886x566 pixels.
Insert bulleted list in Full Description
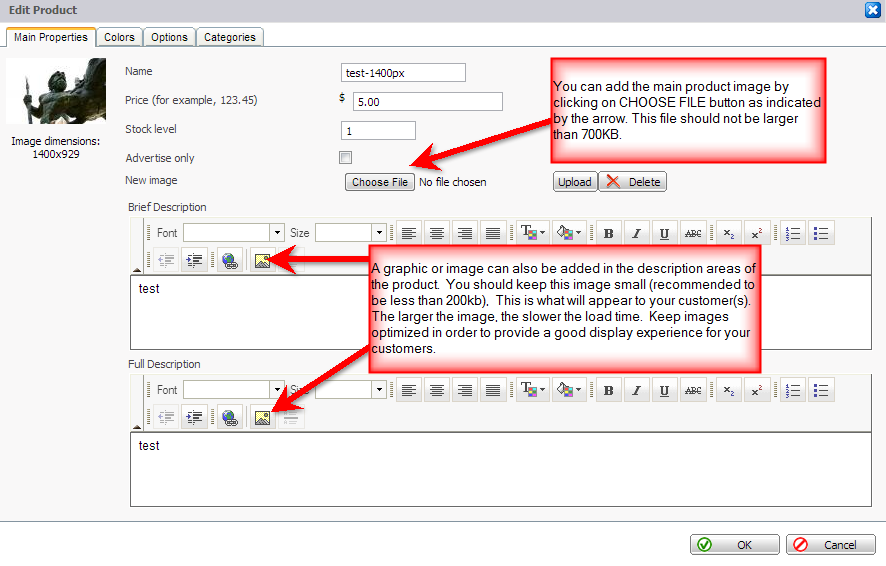click(x=821, y=390)
